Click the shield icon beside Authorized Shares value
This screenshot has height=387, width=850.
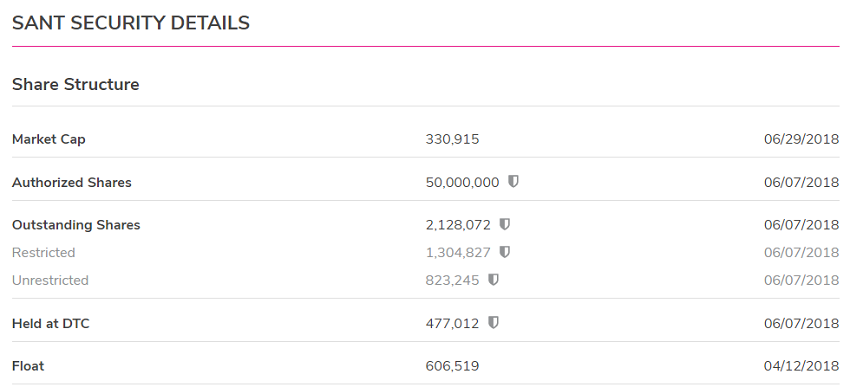[513, 182]
